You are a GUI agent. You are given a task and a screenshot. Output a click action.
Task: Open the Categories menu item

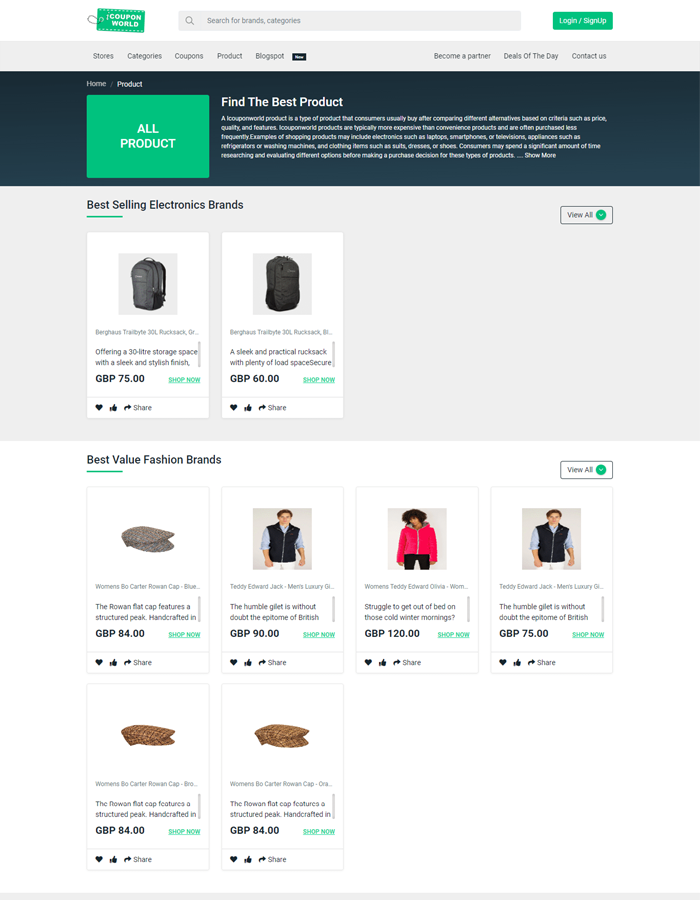145,56
